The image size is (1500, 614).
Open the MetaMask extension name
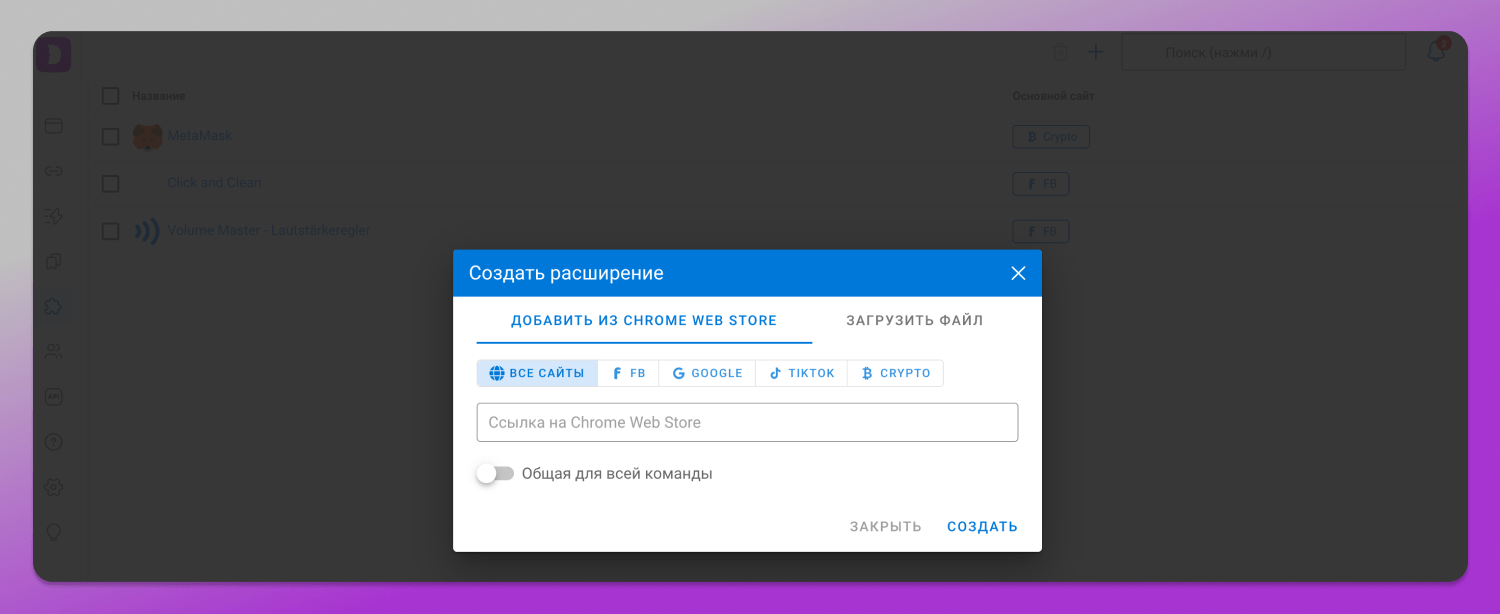200,135
